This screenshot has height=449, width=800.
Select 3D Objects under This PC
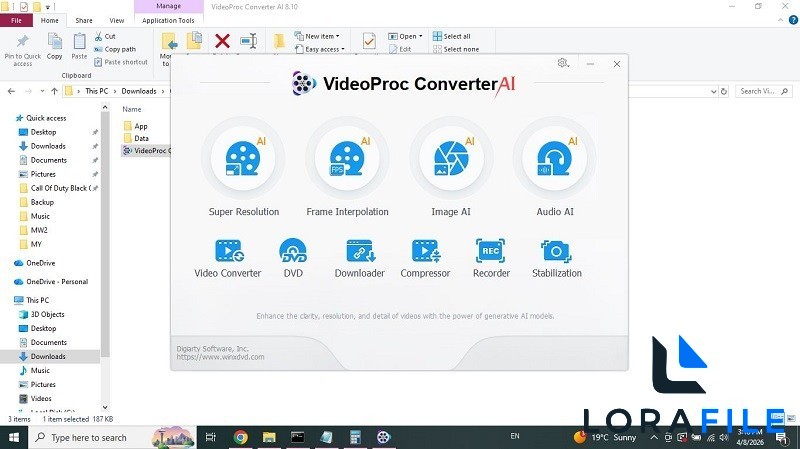point(47,314)
